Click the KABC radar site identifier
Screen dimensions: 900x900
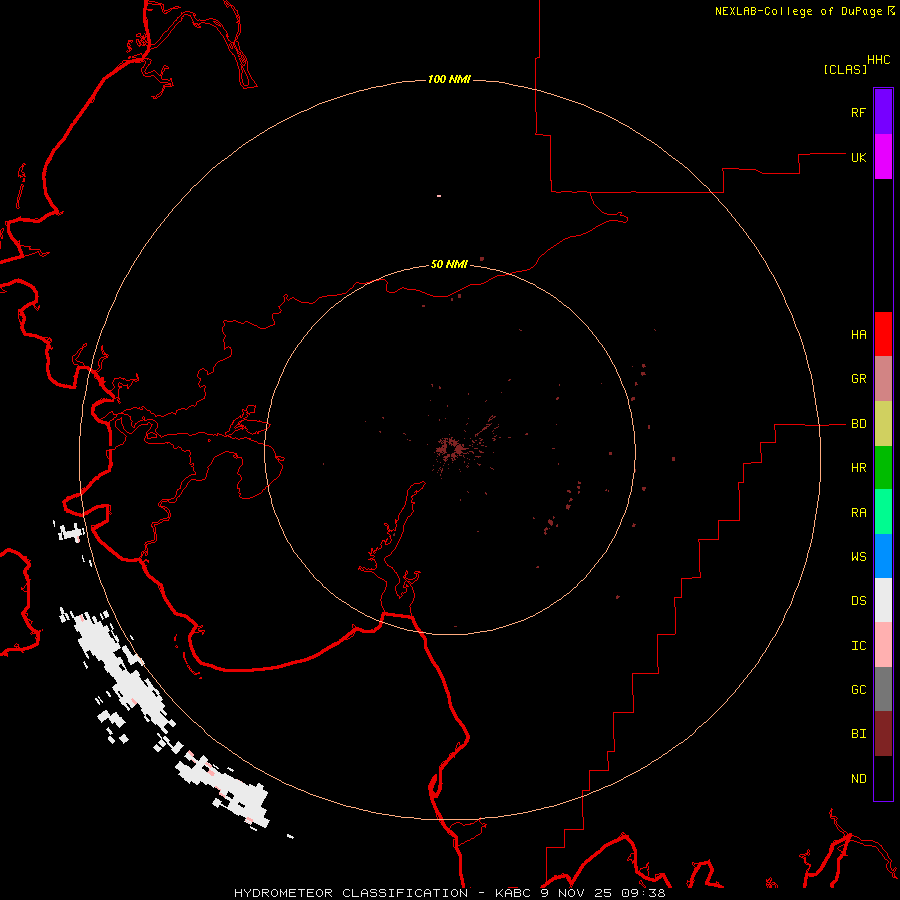click(x=513, y=893)
